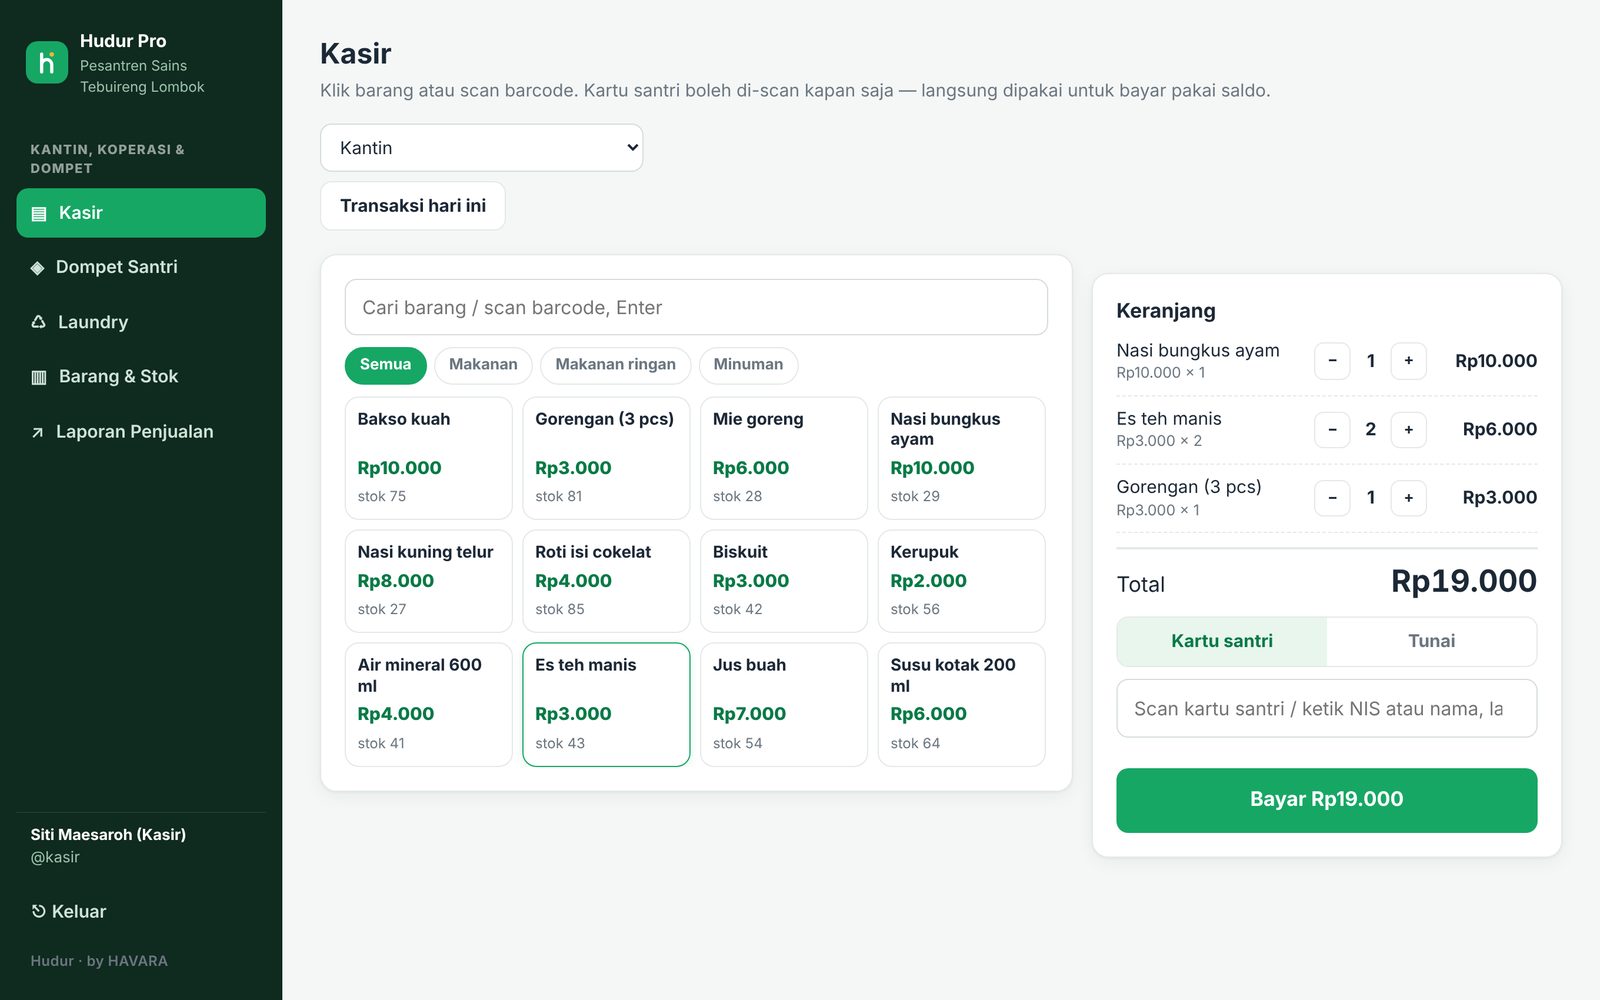1600x1000 pixels.
Task: Click the Kasir sidebar icon
Action: point(39,213)
